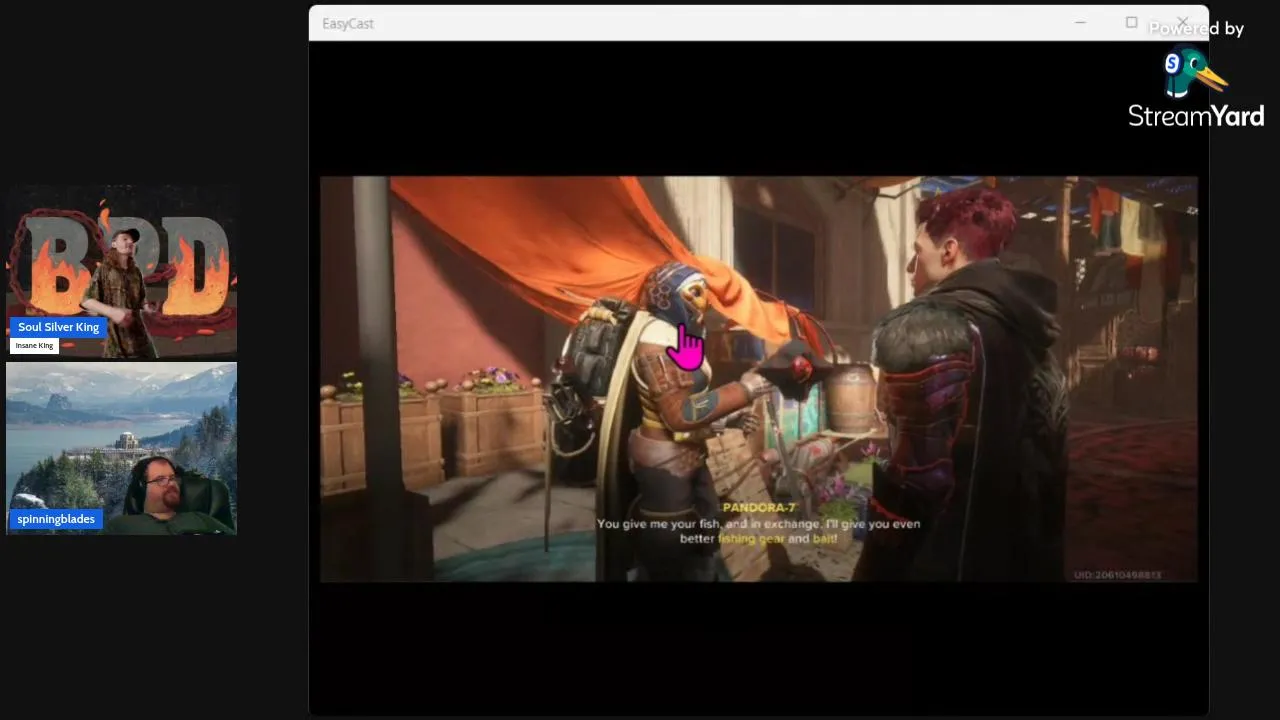1280x720 pixels.
Task: Click the StreamYard duck logo icon
Action: pyautogui.click(x=1194, y=72)
